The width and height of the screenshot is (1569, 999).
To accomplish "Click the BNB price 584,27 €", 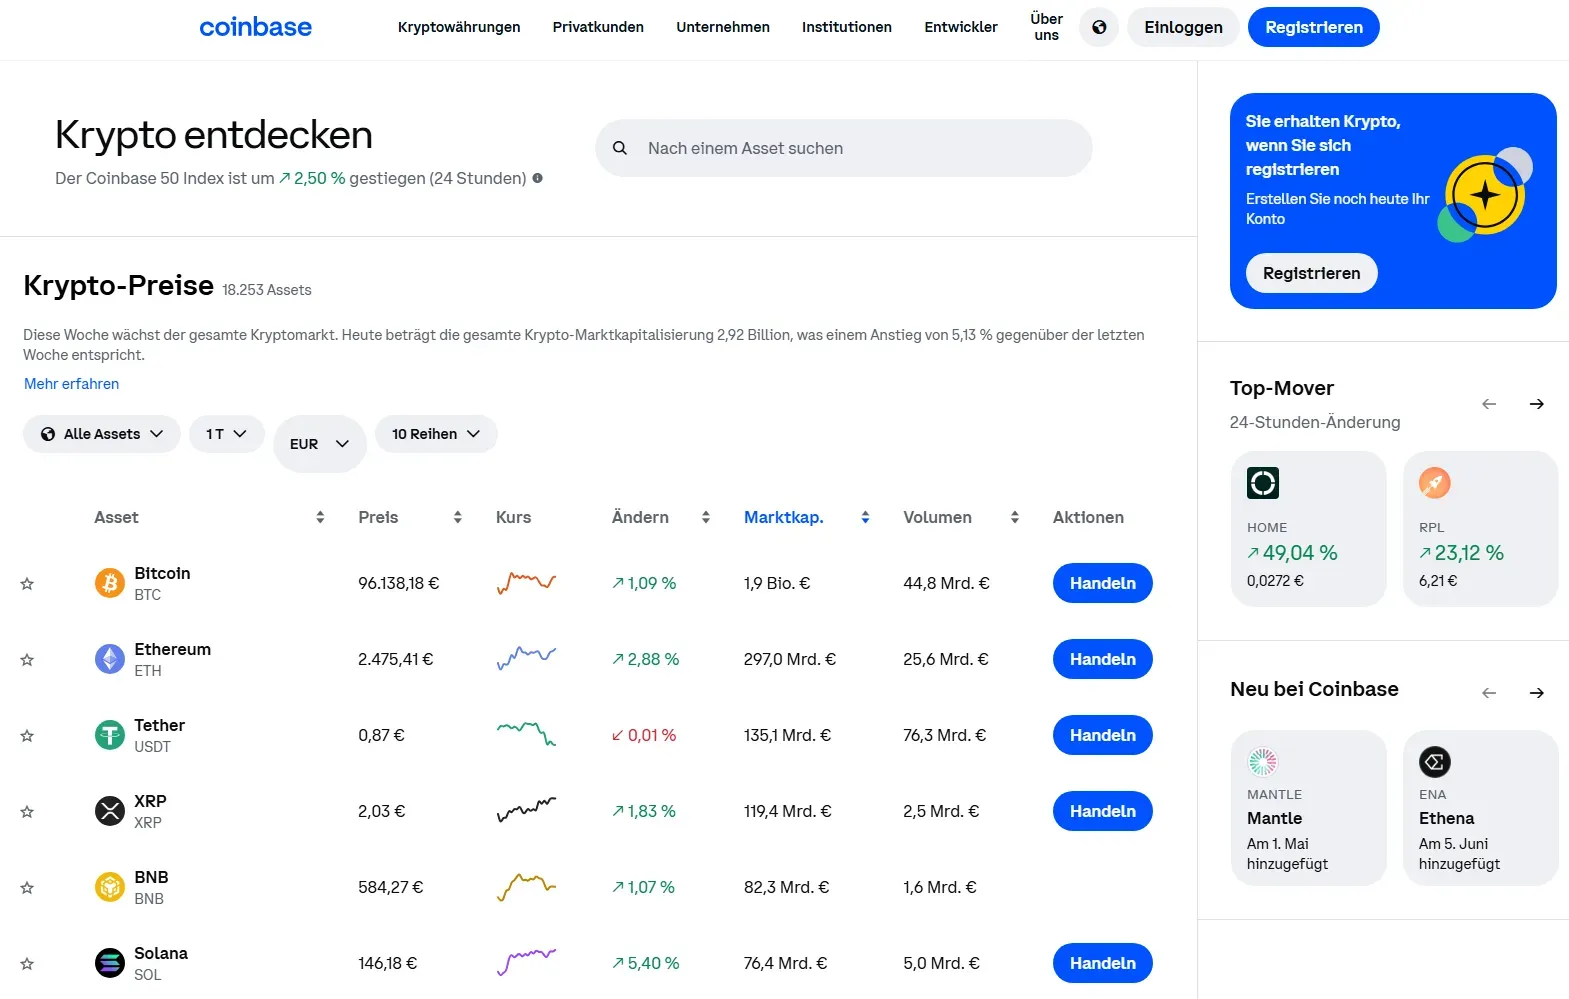I will tap(391, 887).
